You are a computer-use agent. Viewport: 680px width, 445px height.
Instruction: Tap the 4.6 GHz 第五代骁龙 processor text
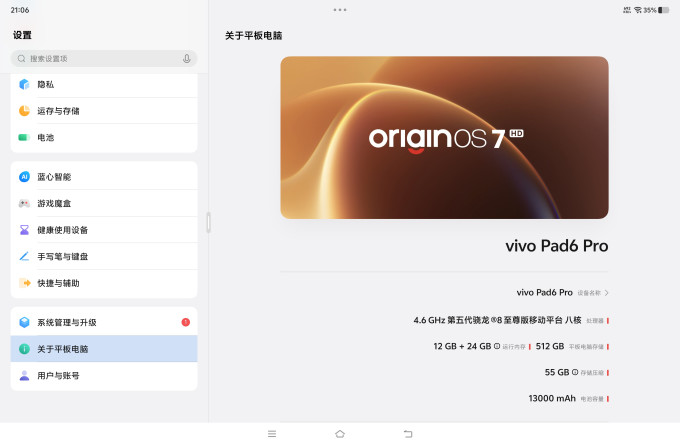pos(497,320)
